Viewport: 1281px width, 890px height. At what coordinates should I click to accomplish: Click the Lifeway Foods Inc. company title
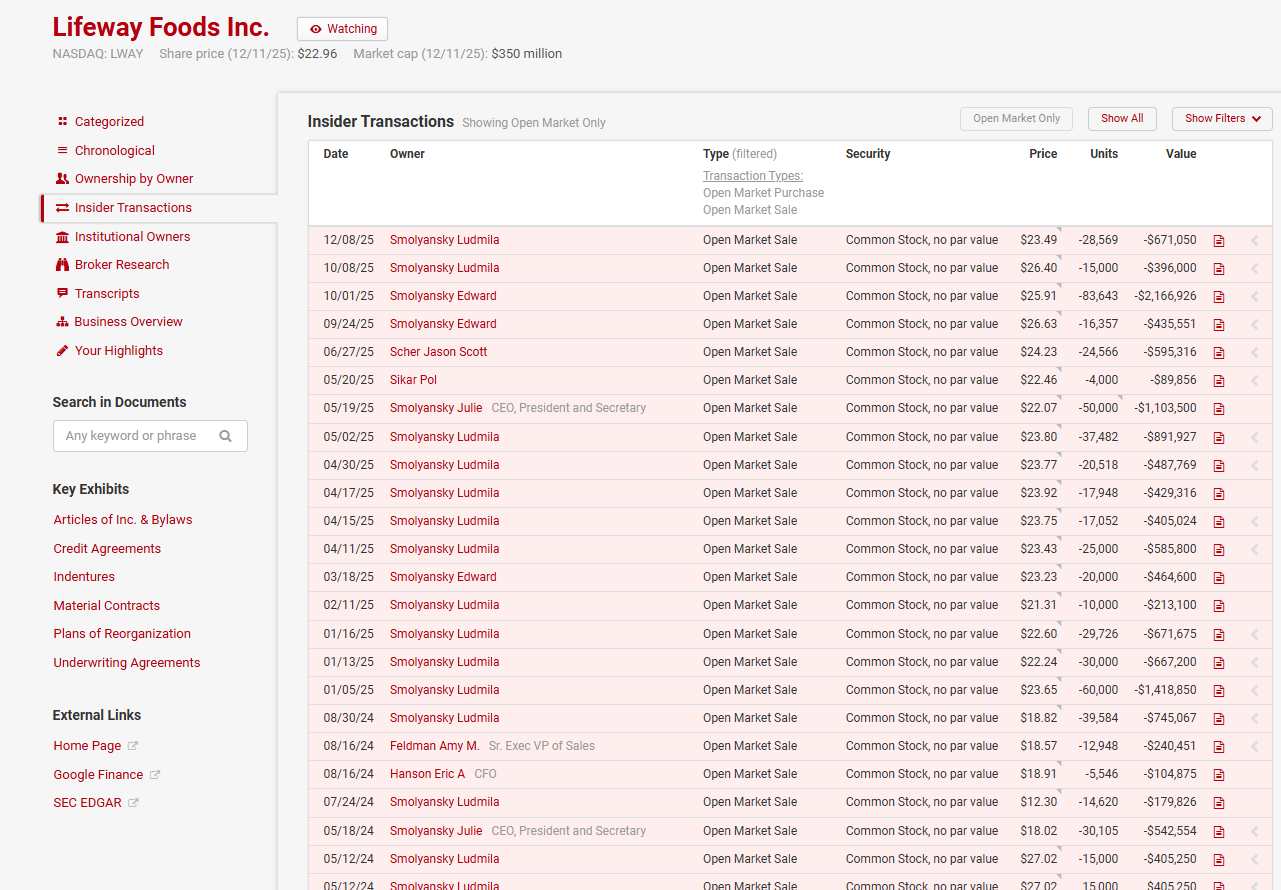[x=161, y=27]
